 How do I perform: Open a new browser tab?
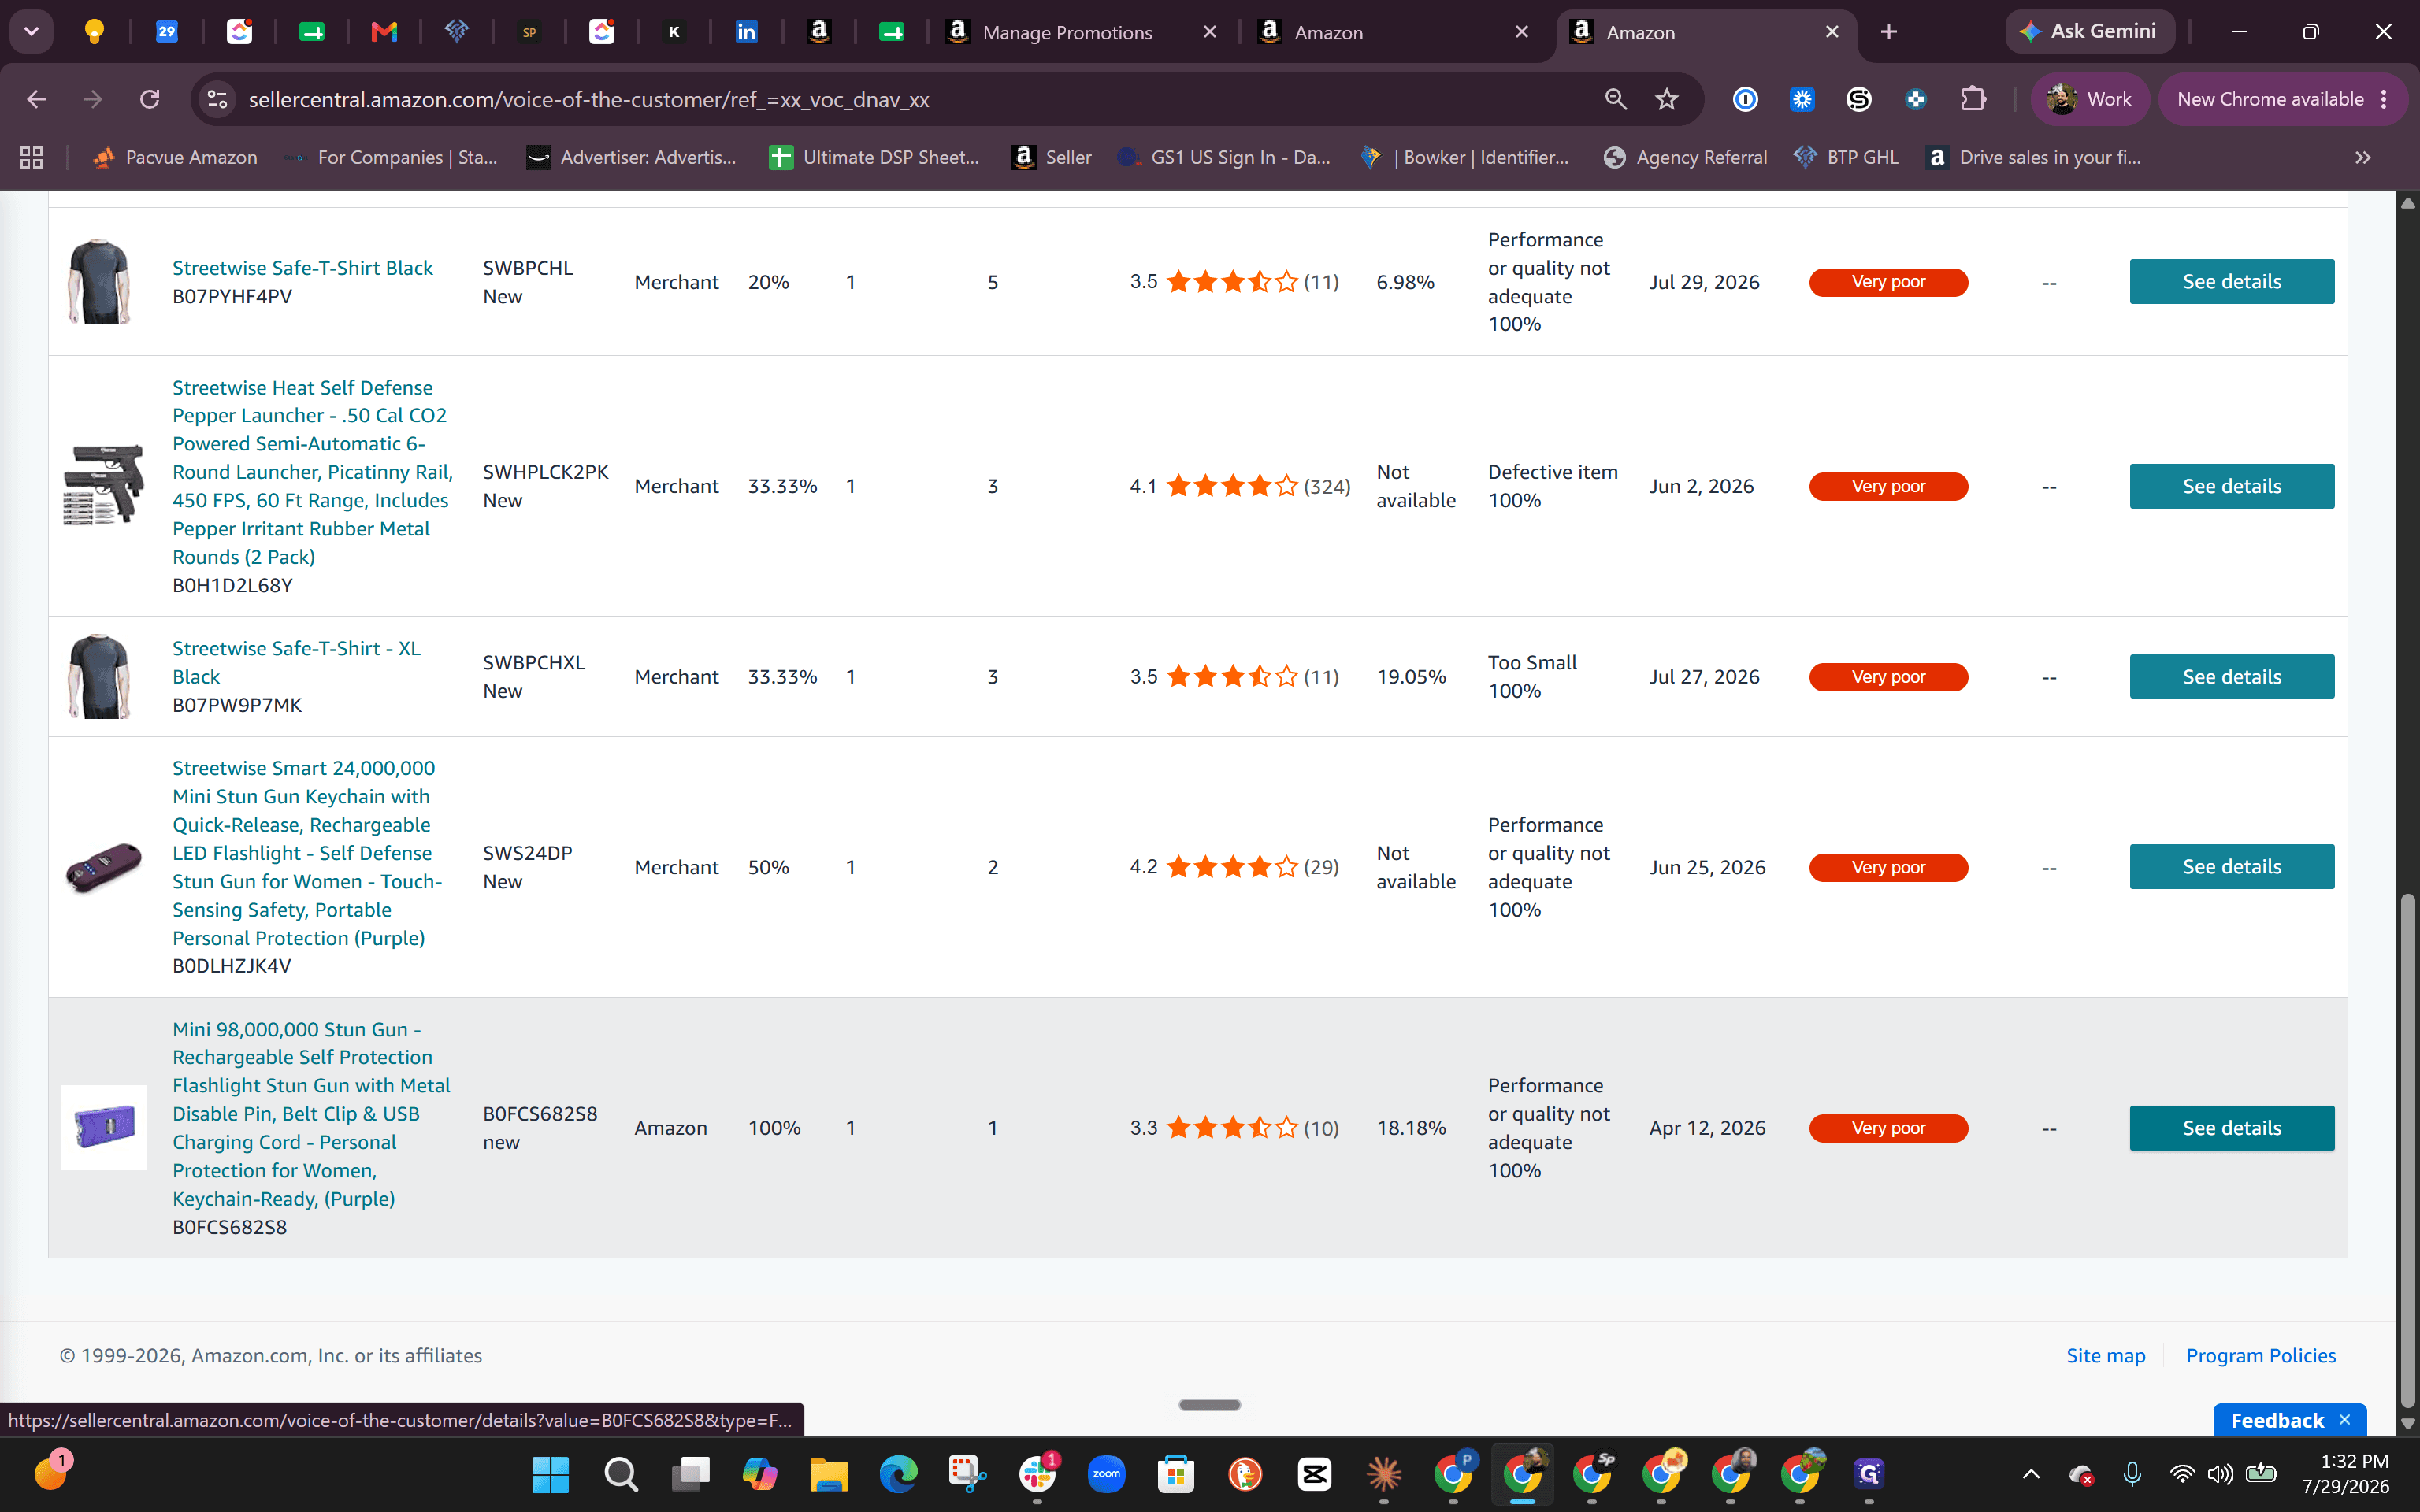[1888, 32]
